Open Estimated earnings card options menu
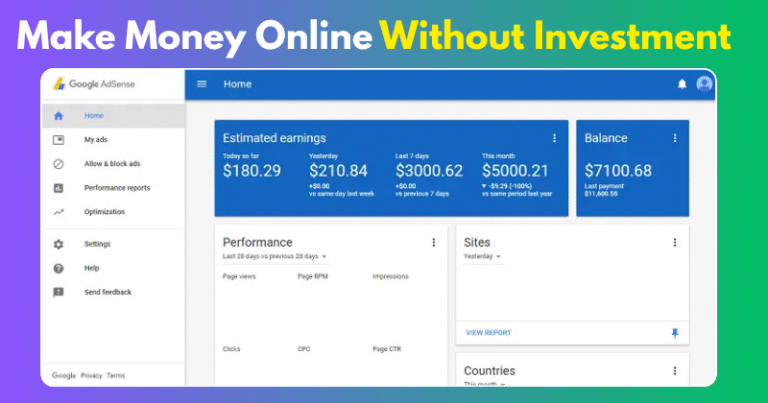 tap(554, 138)
